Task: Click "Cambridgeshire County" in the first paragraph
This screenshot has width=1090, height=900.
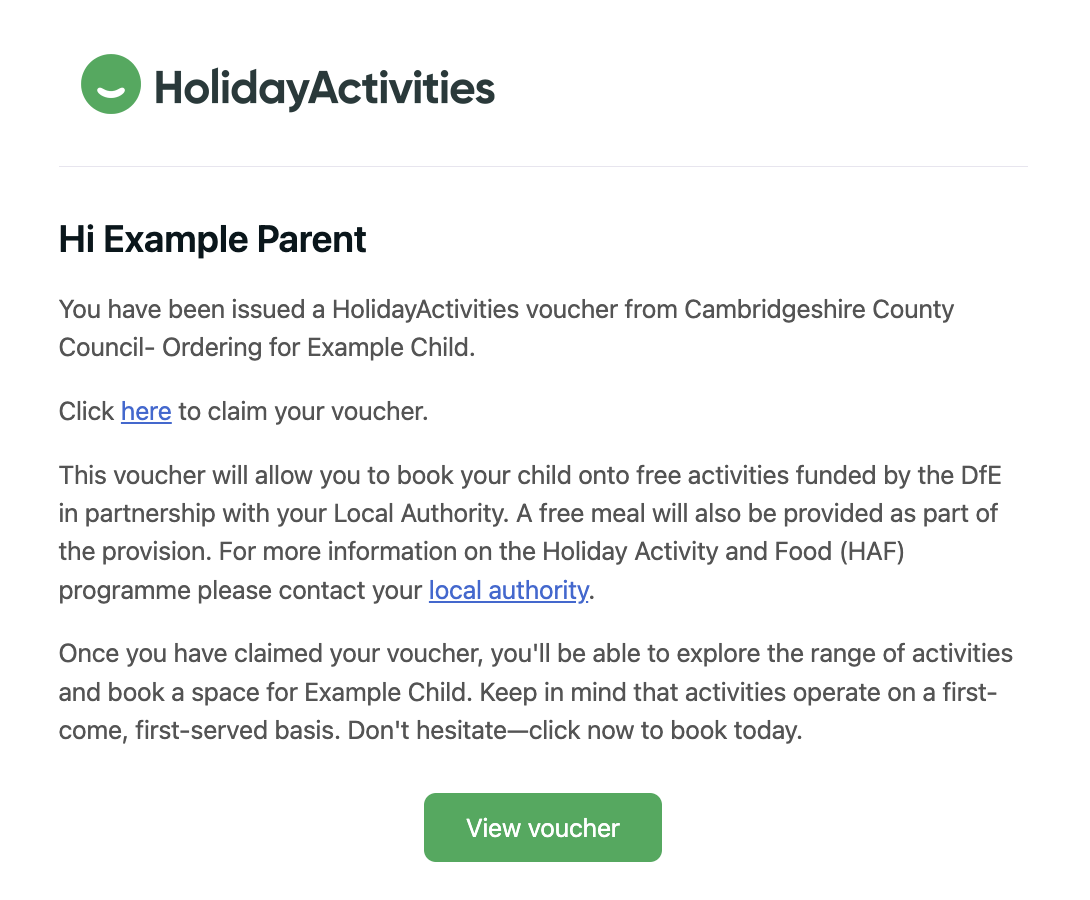Action: pos(819,309)
